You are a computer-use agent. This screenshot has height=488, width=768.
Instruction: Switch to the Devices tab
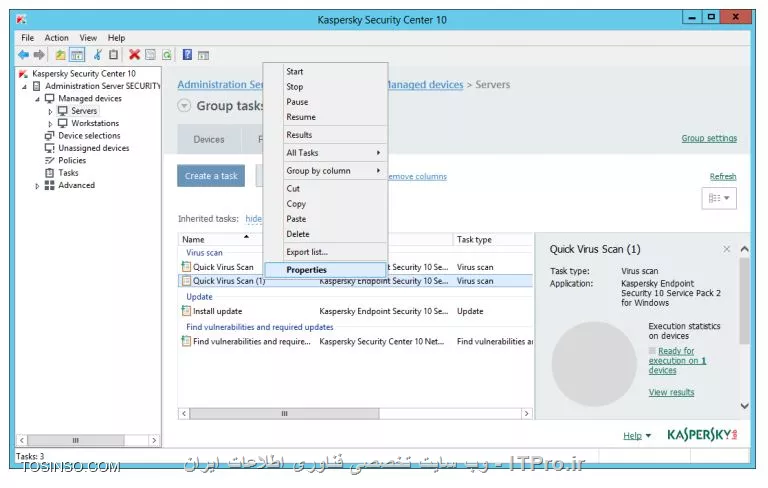point(209,140)
